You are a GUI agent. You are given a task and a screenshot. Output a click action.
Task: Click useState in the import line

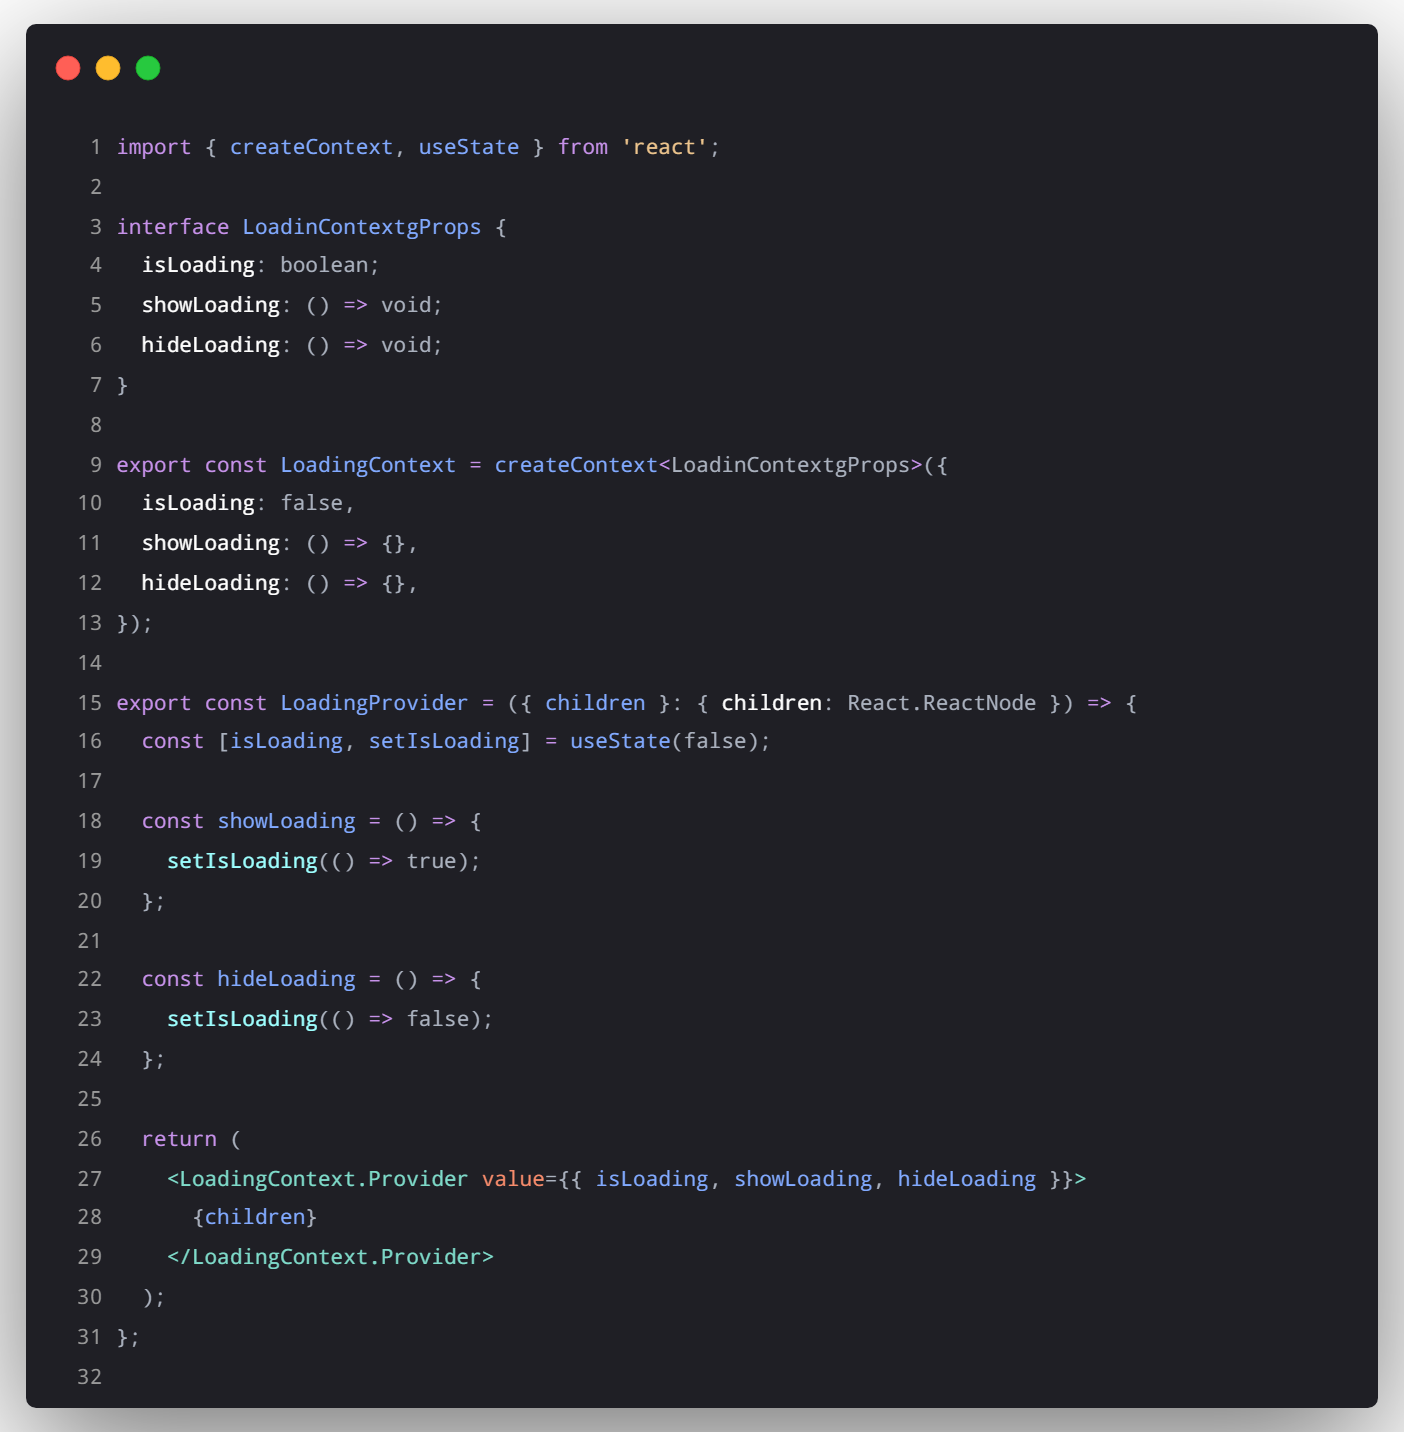tap(469, 147)
